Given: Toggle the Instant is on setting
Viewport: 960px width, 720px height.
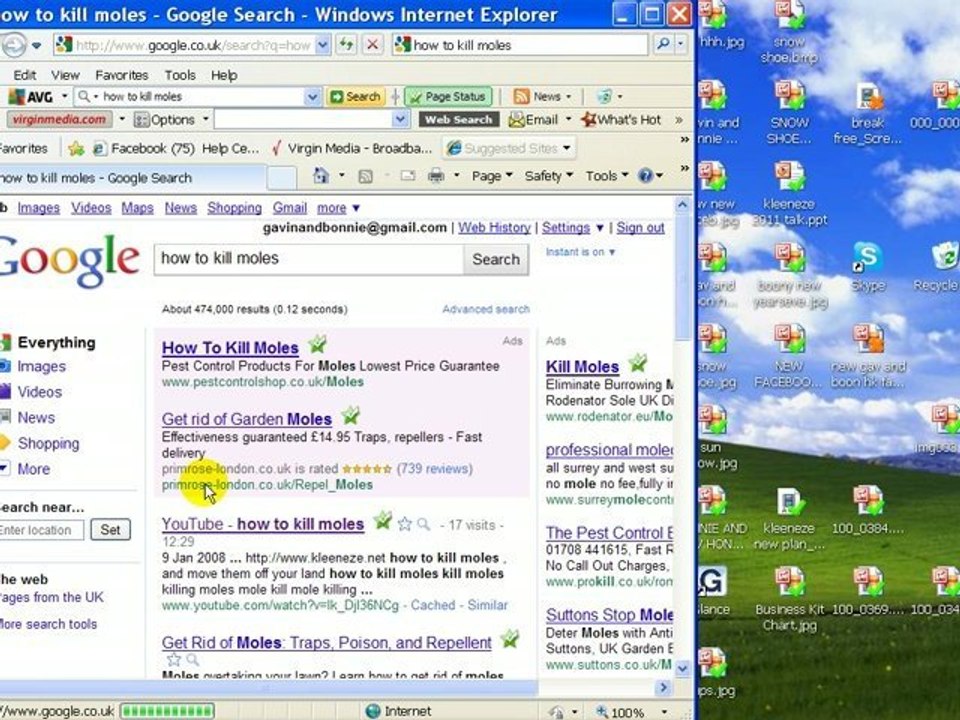Looking at the screenshot, I should pyautogui.click(x=580, y=252).
